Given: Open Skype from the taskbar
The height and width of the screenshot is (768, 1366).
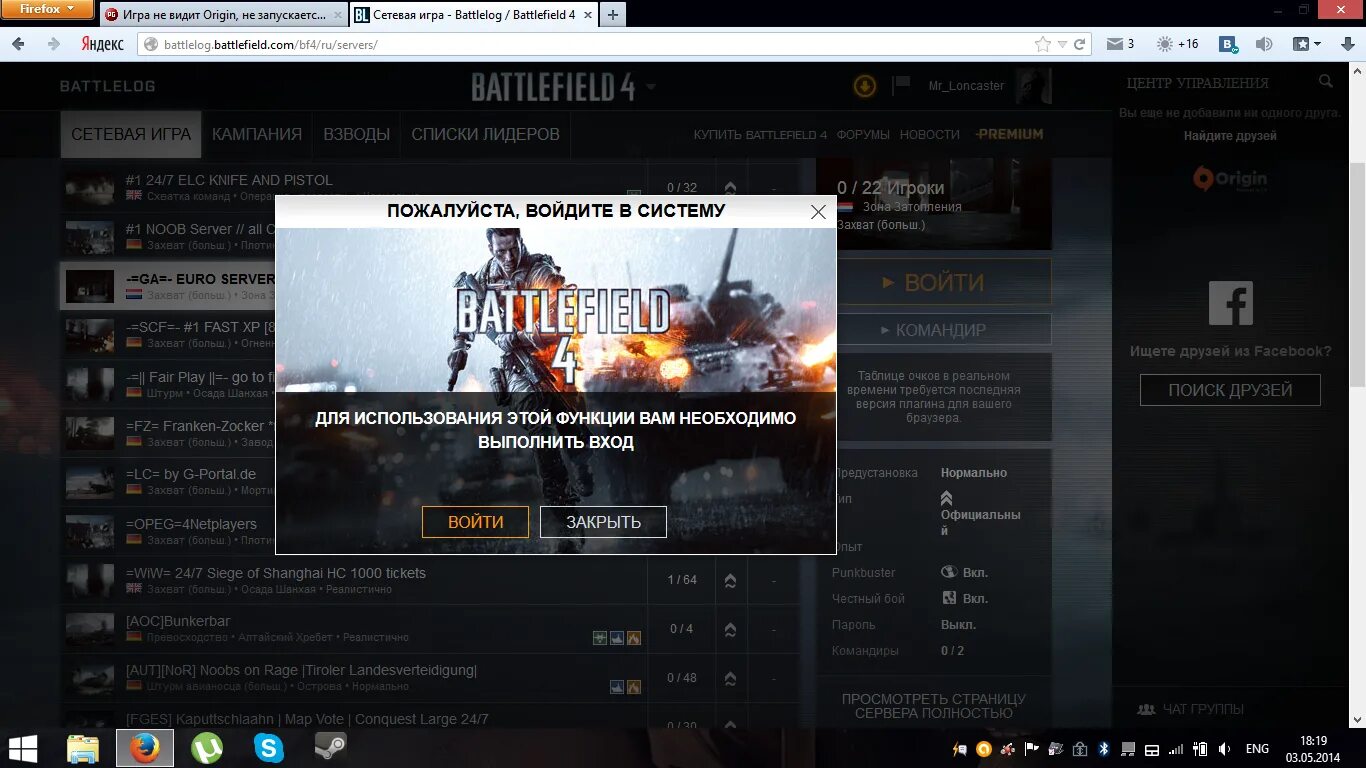Looking at the screenshot, I should click(268, 748).
